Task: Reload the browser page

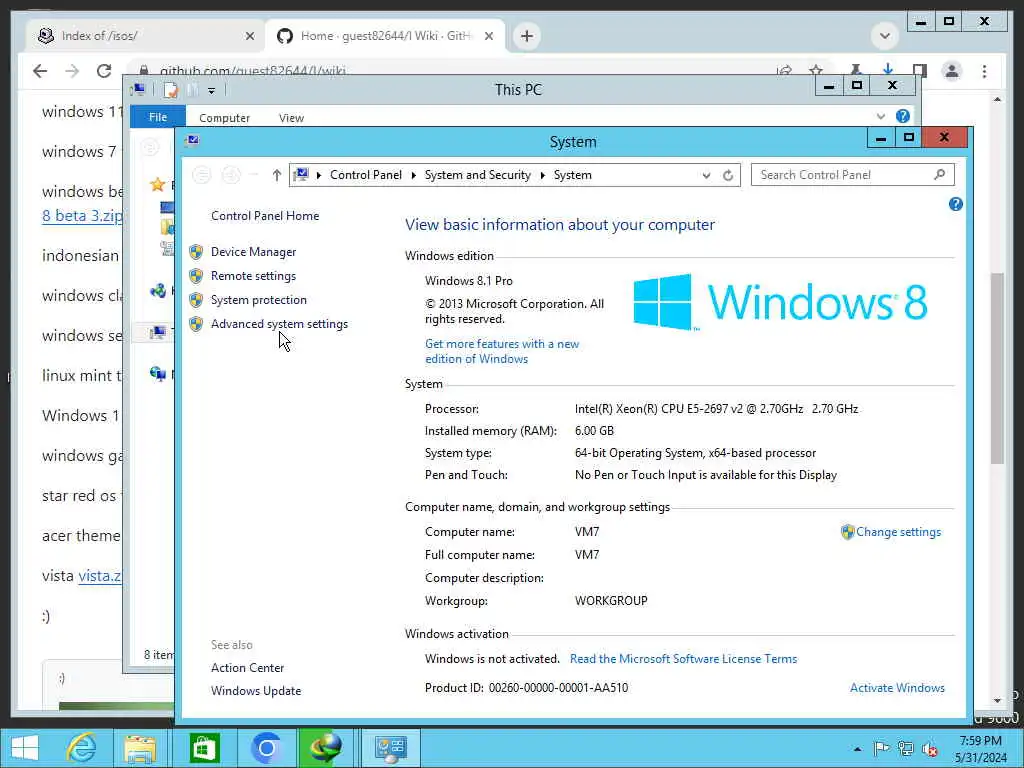Action: (x=104, y=71)
